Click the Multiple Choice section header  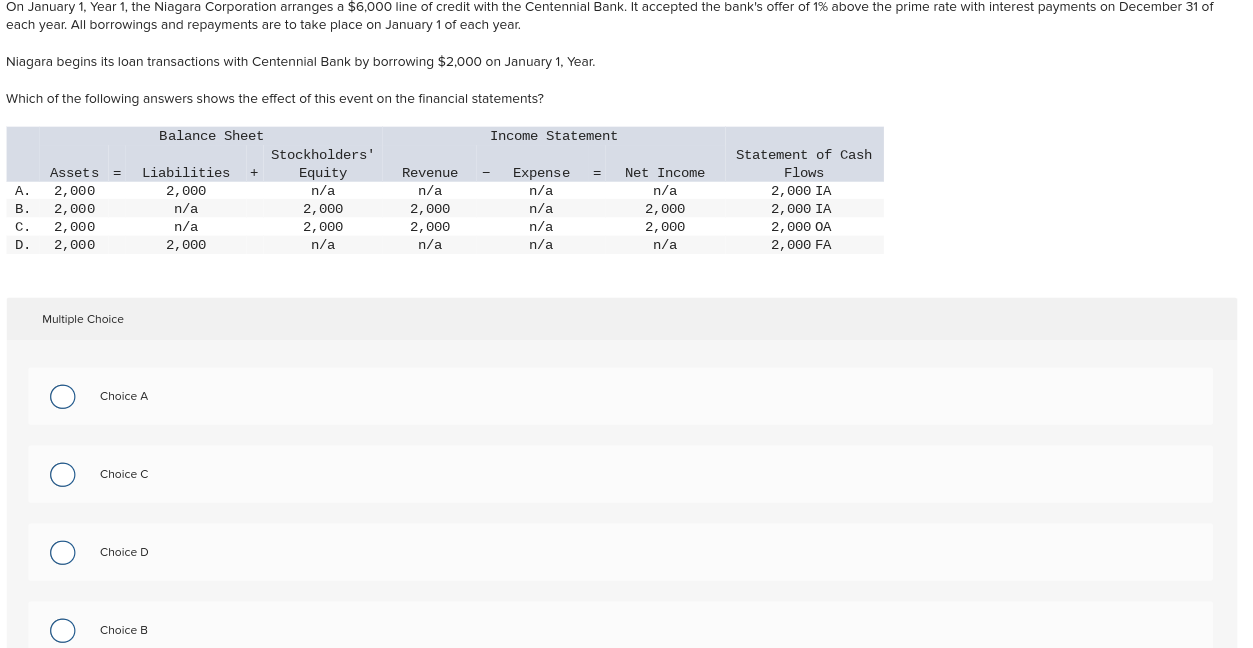click(x=83, y=319)
